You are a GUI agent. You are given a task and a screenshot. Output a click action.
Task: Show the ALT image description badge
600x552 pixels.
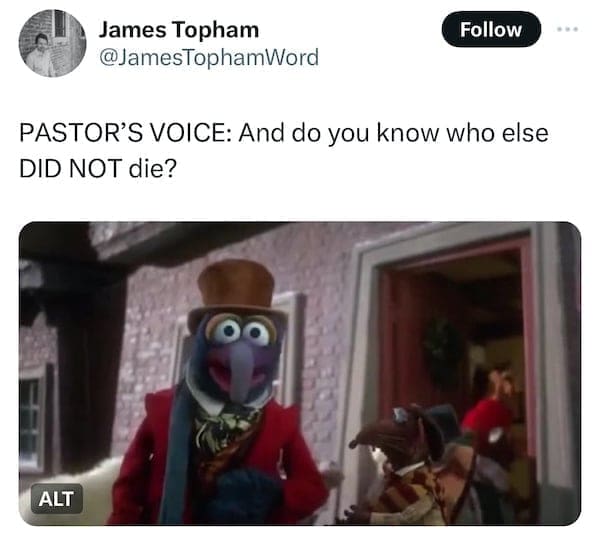pos(57,499)
